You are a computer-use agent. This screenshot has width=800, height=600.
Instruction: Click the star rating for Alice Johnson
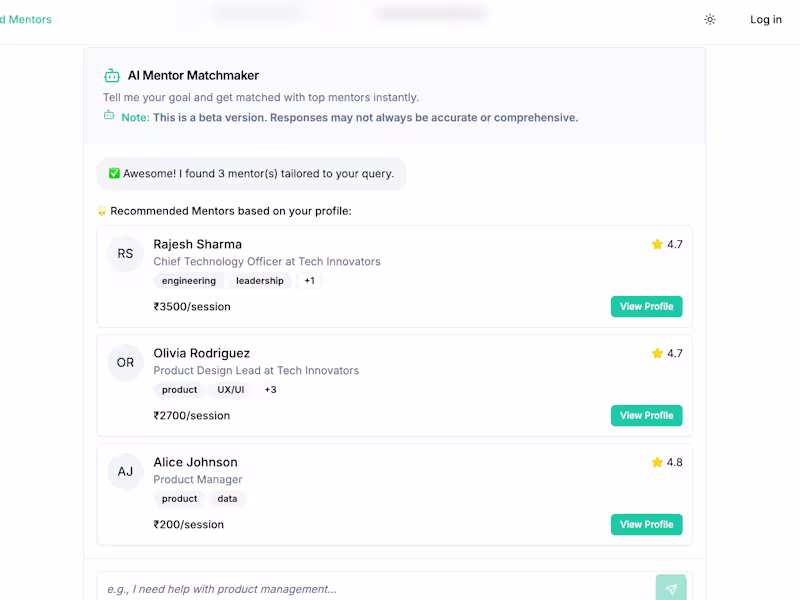[657, 462]
